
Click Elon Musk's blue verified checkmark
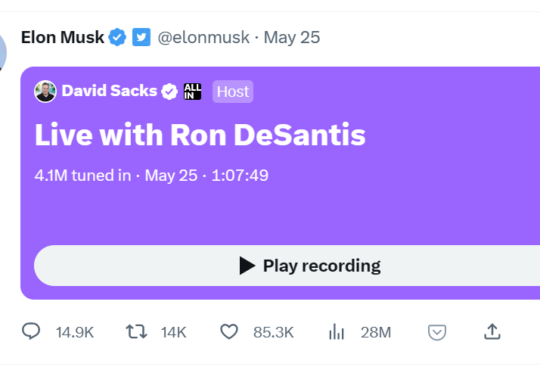[x=117, y=37]
